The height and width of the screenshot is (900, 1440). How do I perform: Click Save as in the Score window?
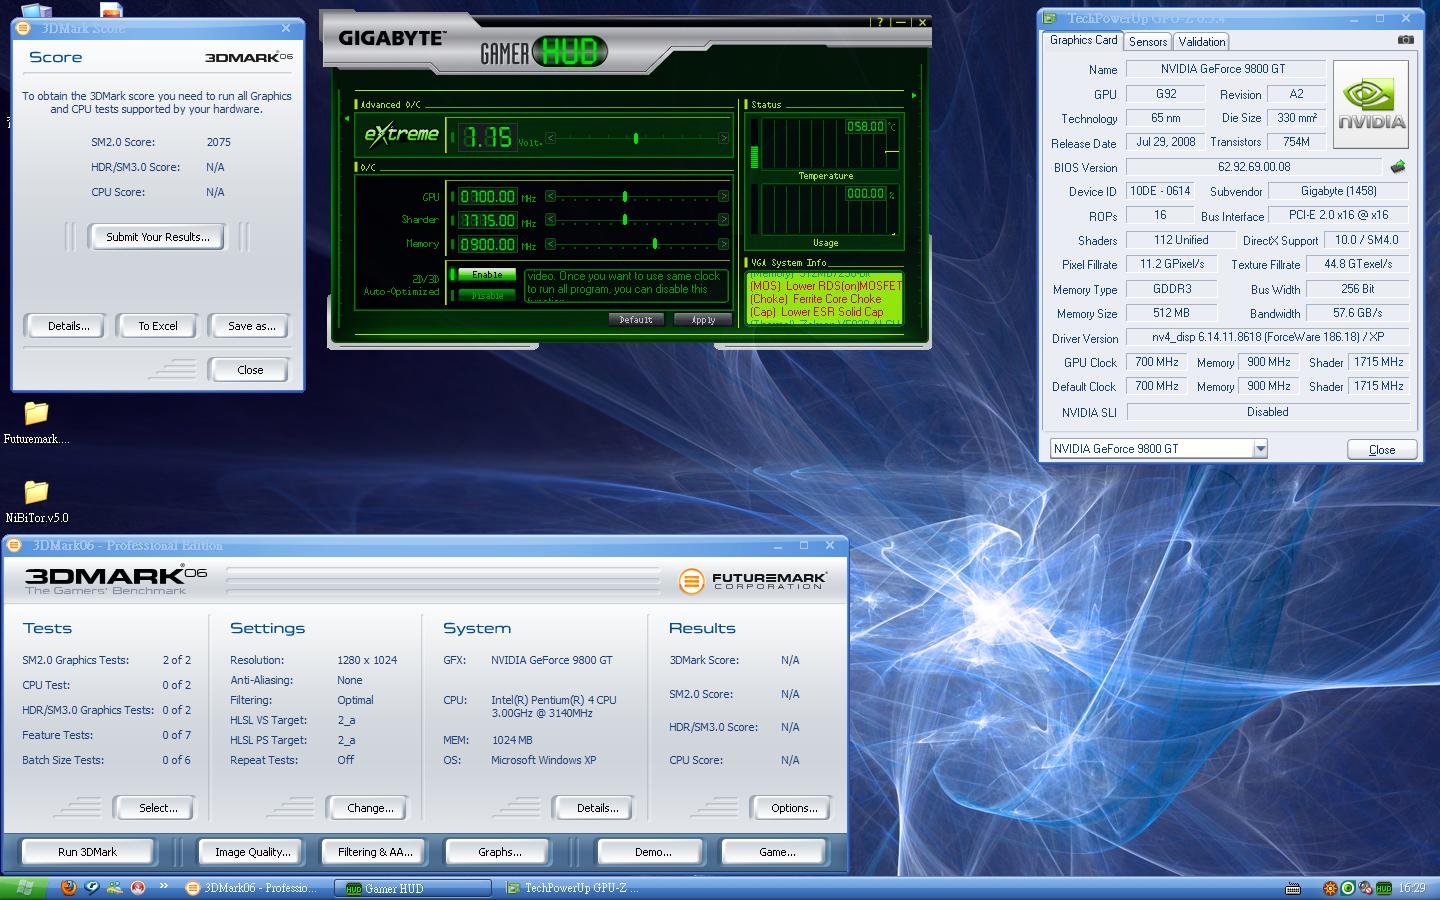point(251,326)
